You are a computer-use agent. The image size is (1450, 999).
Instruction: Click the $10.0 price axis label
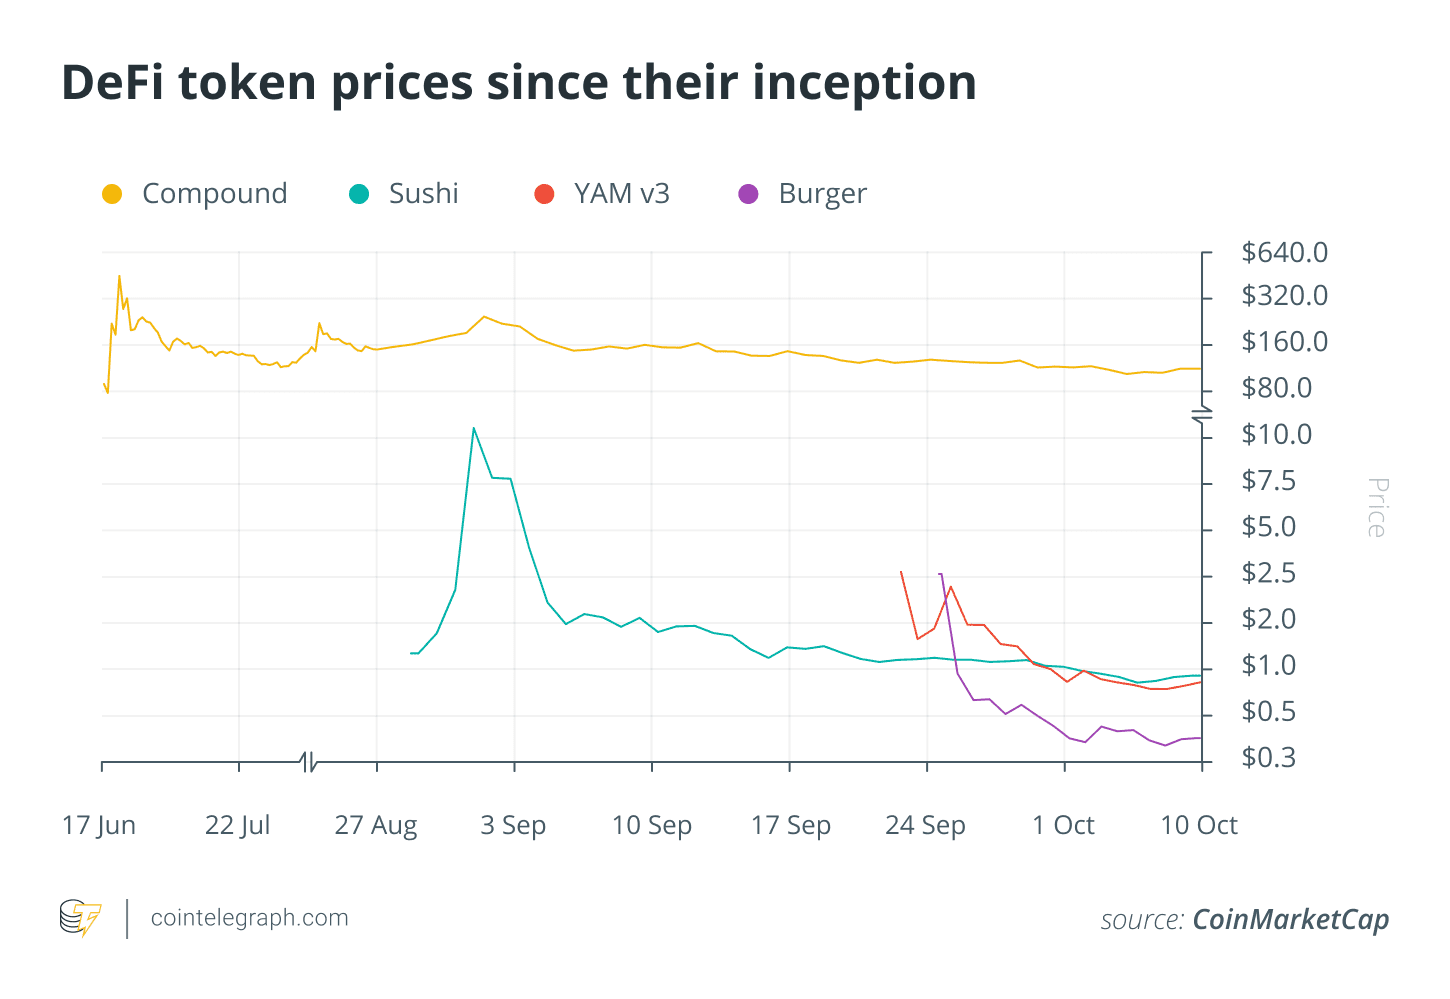point(1277,435)
